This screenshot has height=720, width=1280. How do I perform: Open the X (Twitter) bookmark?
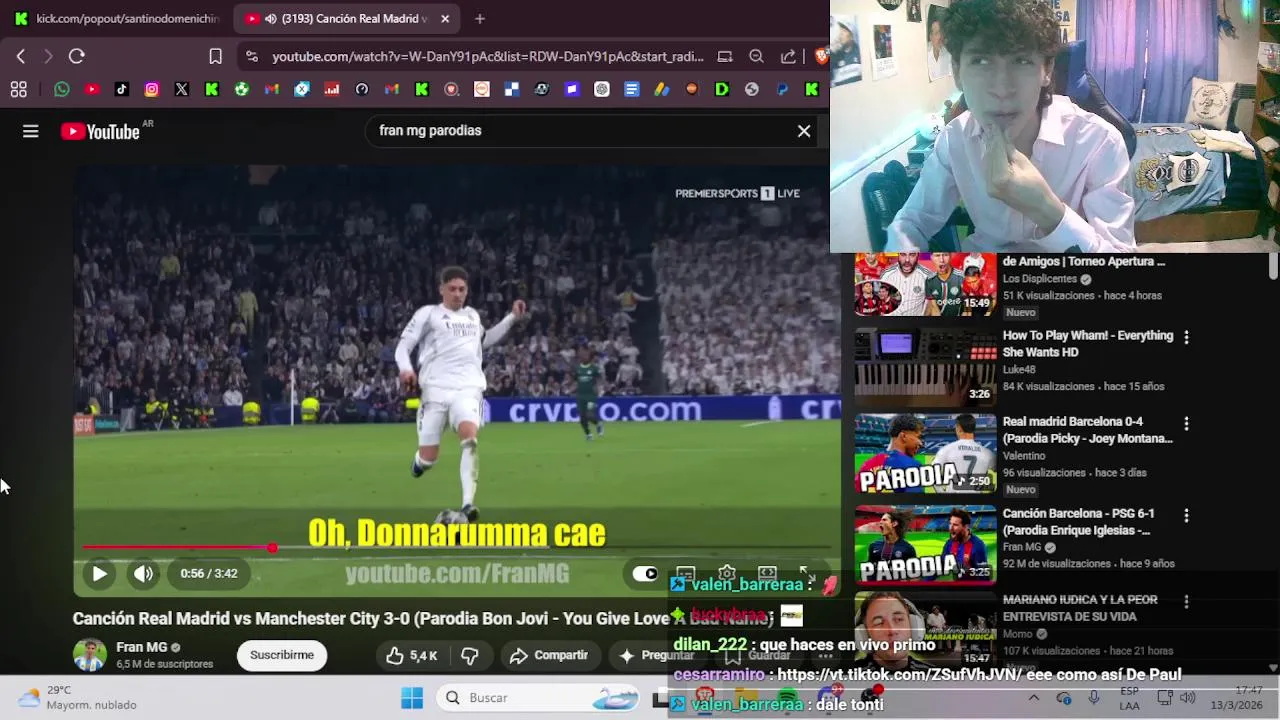[x=182, y=89]
